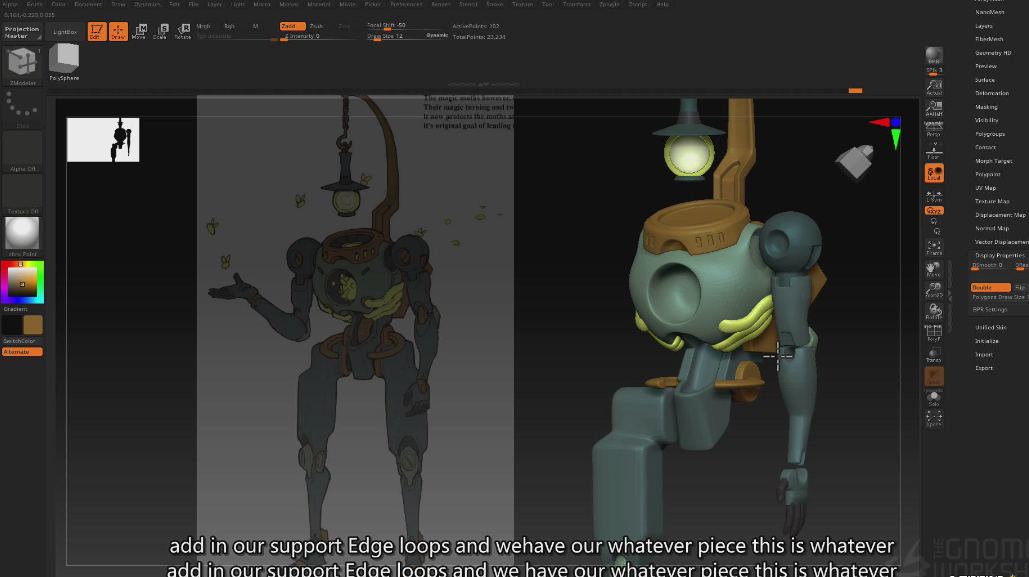Click the Local symmetry icon
This screenshot has height=577, width=1029.
coord(934,173)
